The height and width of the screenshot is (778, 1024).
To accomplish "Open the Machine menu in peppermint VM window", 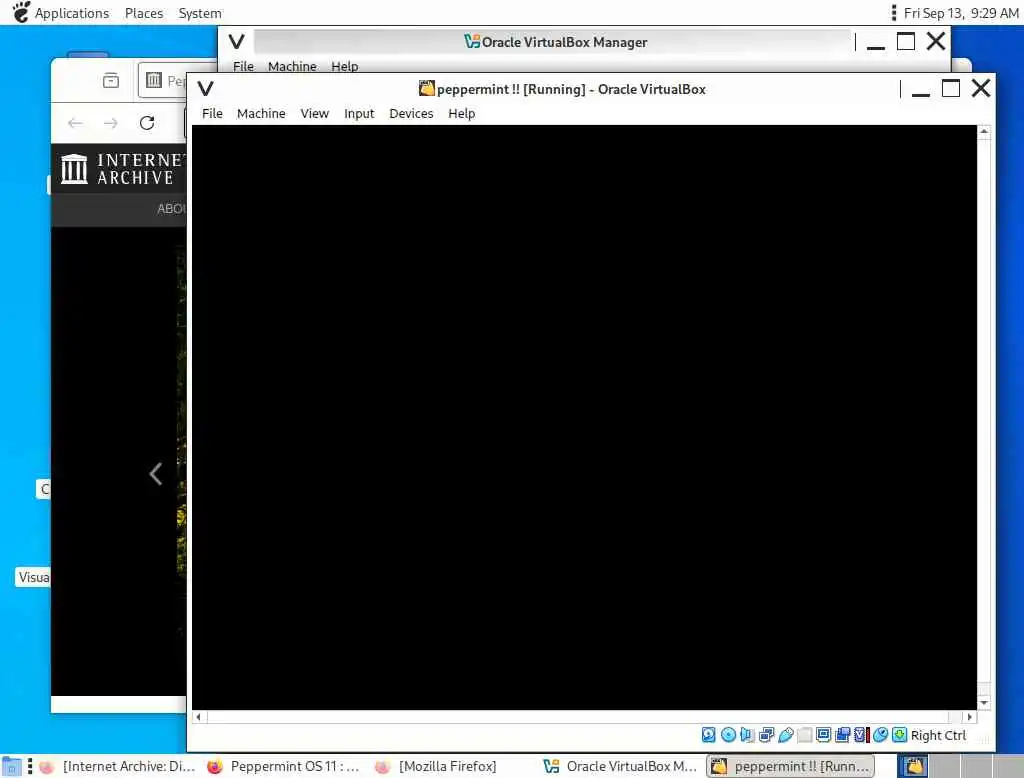I will coord(261,114).
